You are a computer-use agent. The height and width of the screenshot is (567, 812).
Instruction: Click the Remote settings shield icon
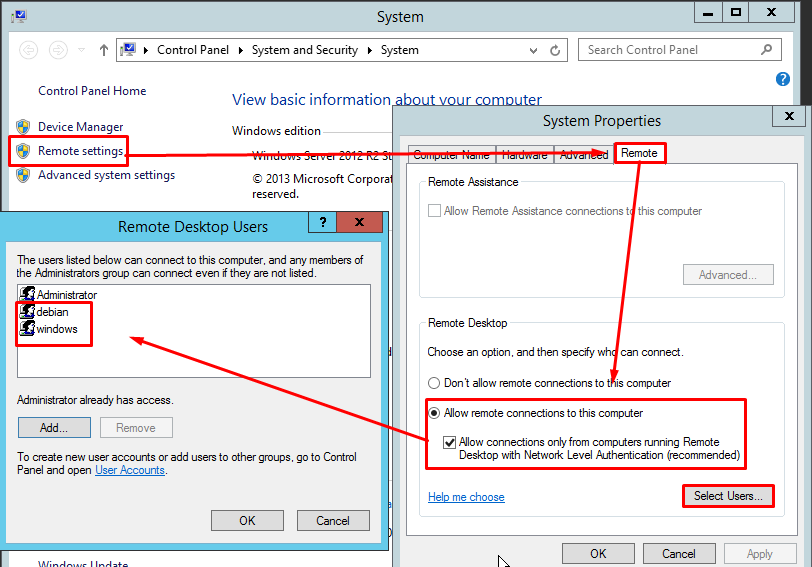click(x=23, y=151)
